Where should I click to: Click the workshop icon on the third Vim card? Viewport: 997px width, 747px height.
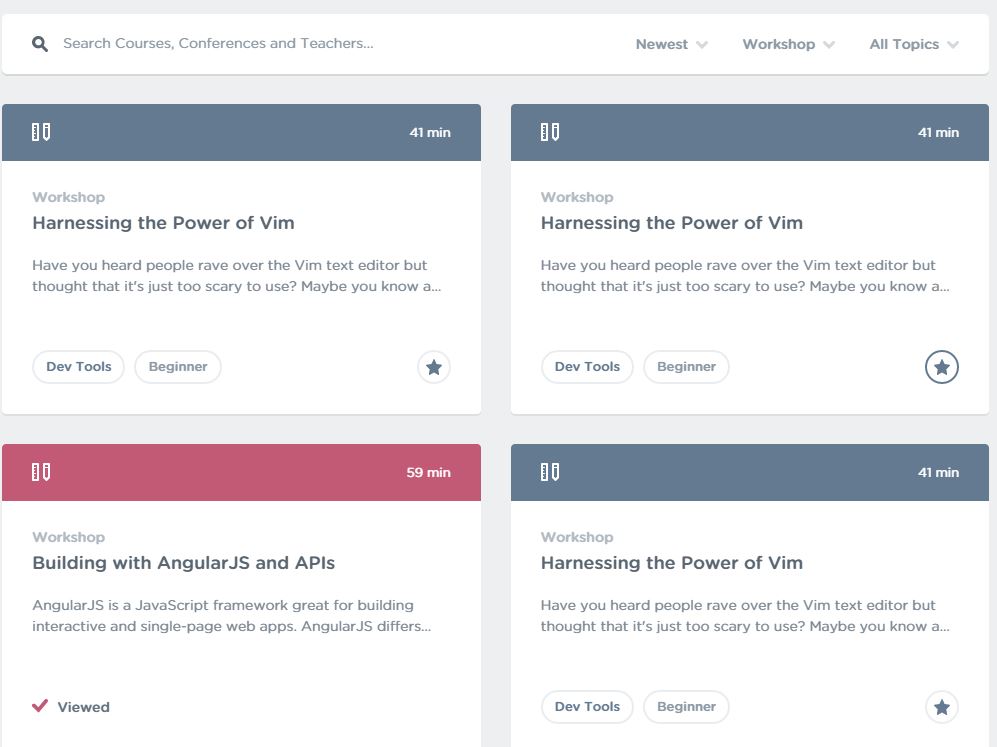coord(550,472)
